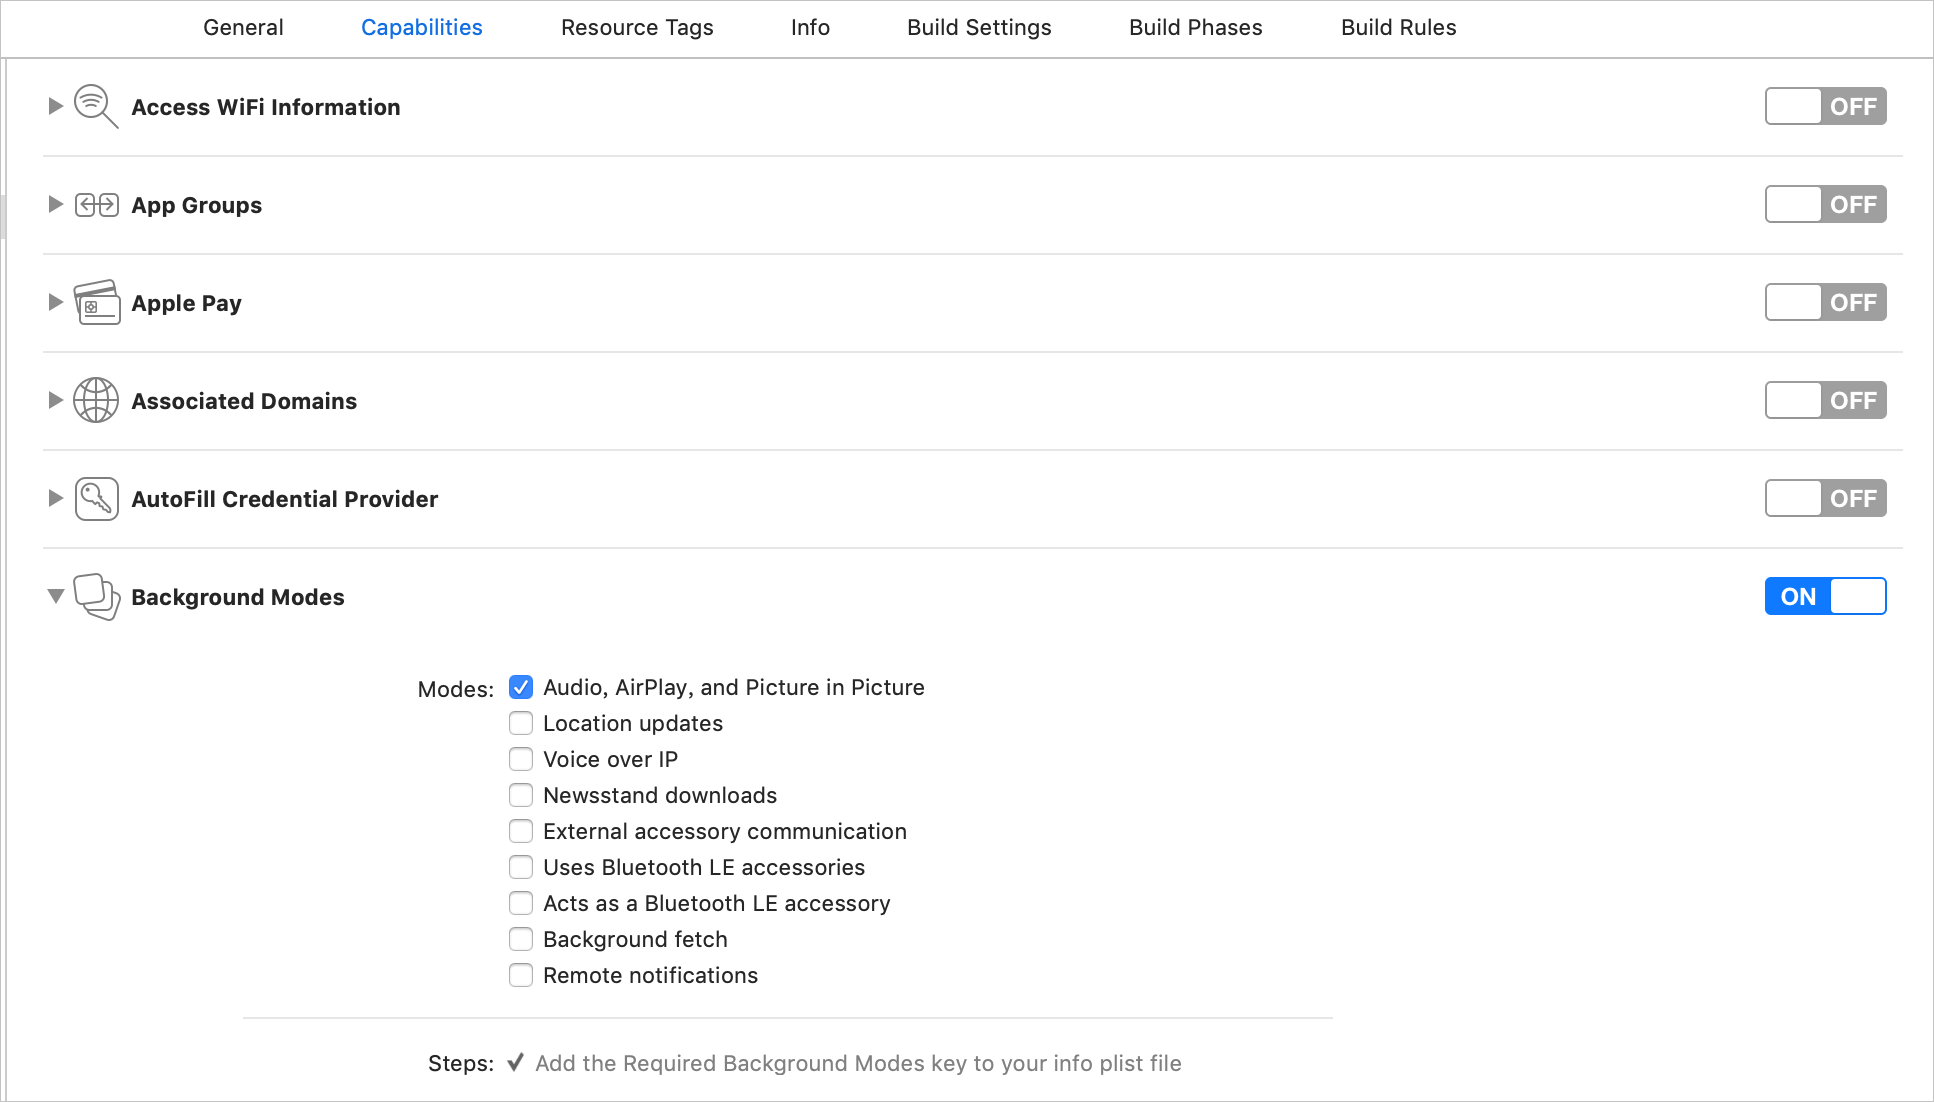The width and height of the screenshot is (1934, 1102).
Task: Click the Associated Domains title text
Action: [x=244, y=401]
